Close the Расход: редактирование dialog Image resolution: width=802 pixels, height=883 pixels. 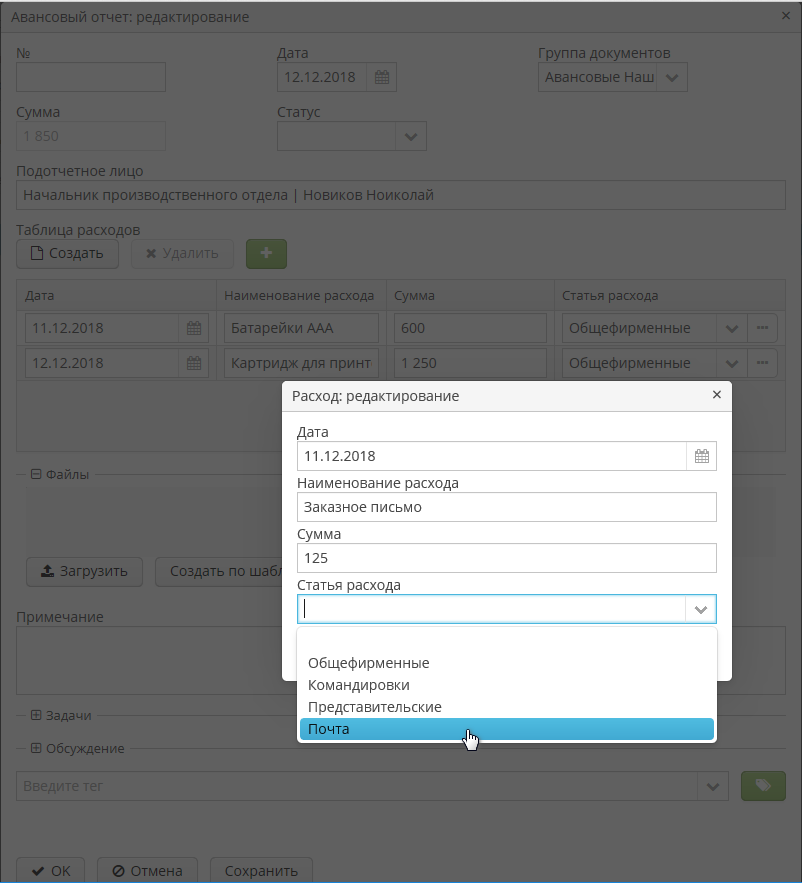(x=716, y=395)
